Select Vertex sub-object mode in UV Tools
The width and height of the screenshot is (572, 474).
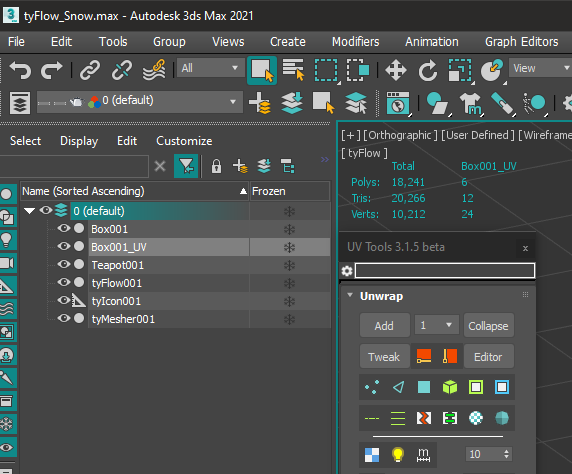click(x=372, y=387)
